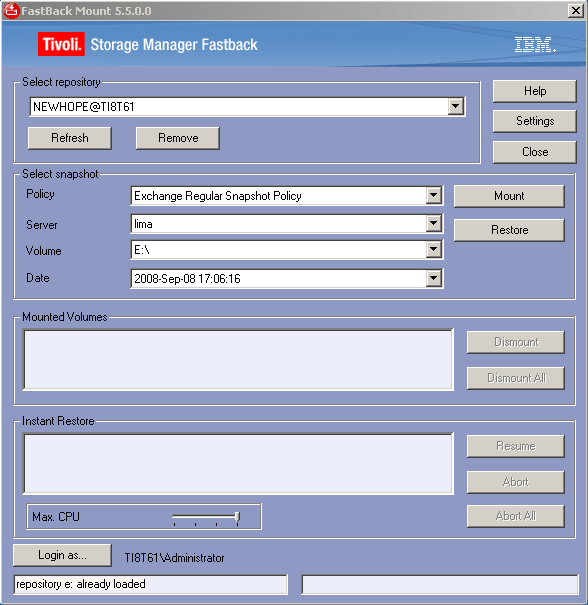The image size is (588, 605).
Task: Open the Server dropdown arrow
Action: click(434, 223)
